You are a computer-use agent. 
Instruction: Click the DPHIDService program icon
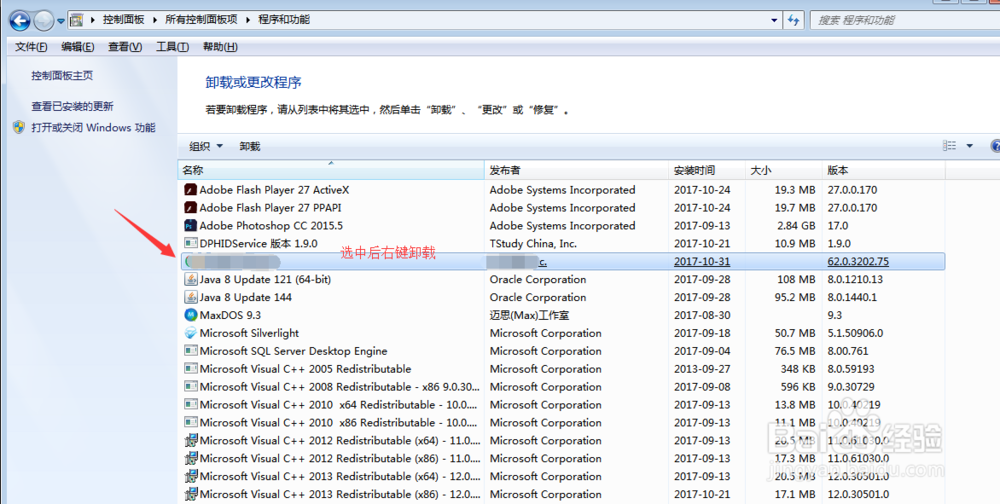190,243
